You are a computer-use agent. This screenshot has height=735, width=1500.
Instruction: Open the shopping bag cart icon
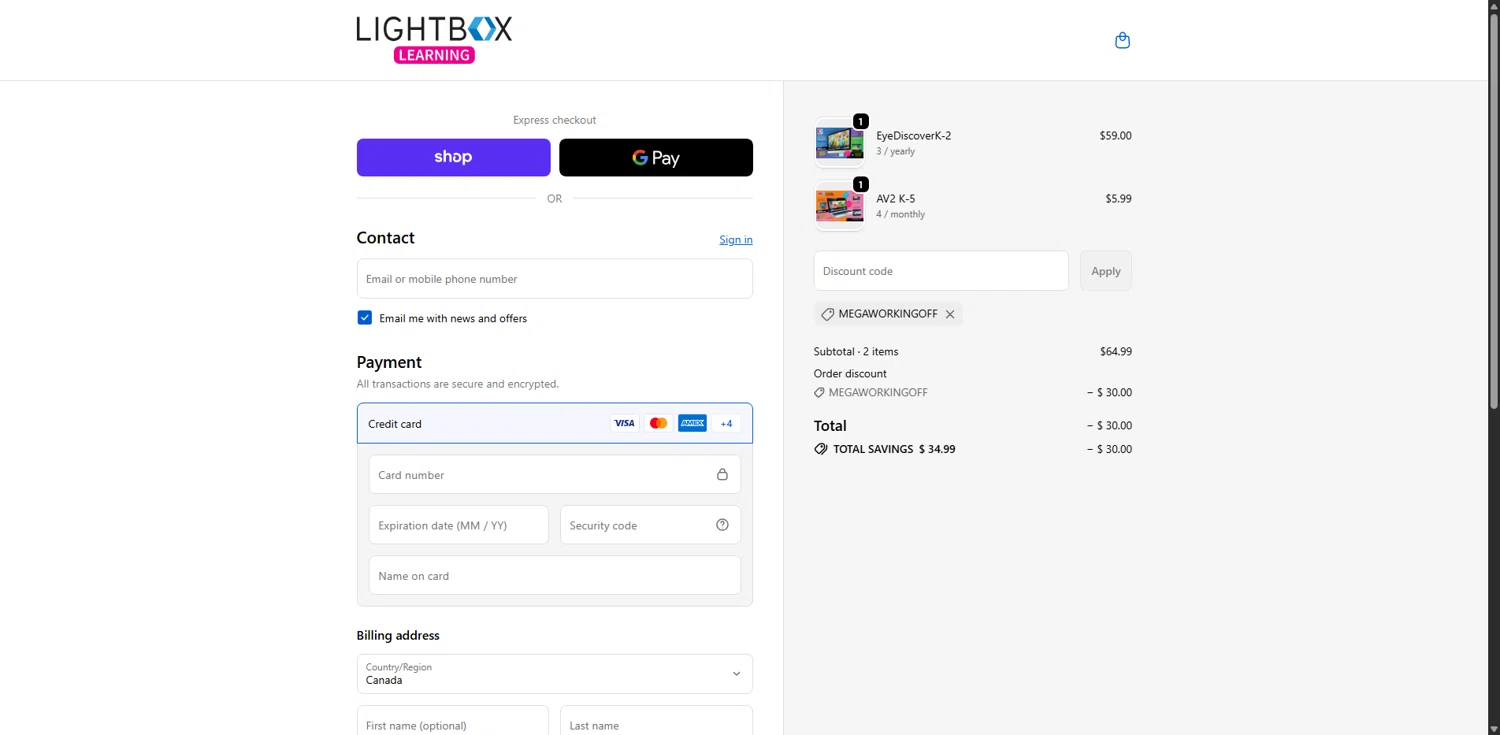[x=1122, y=40]
